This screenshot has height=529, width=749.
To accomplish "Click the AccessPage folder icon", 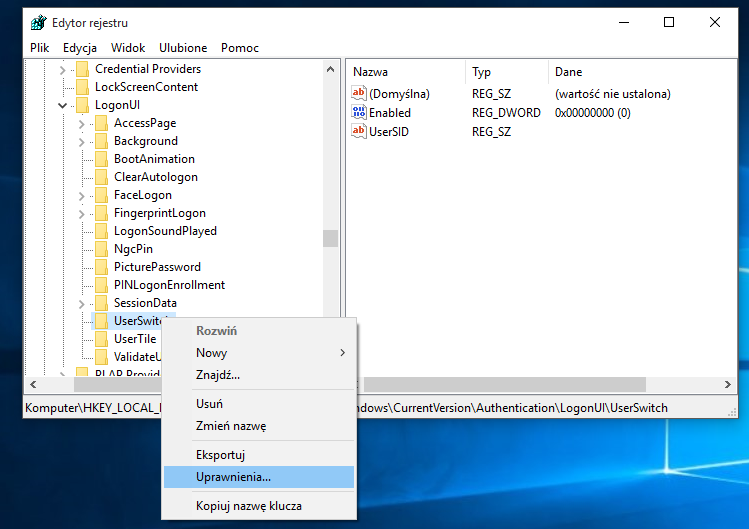I will pyautogui.click(x=101, y=123).
